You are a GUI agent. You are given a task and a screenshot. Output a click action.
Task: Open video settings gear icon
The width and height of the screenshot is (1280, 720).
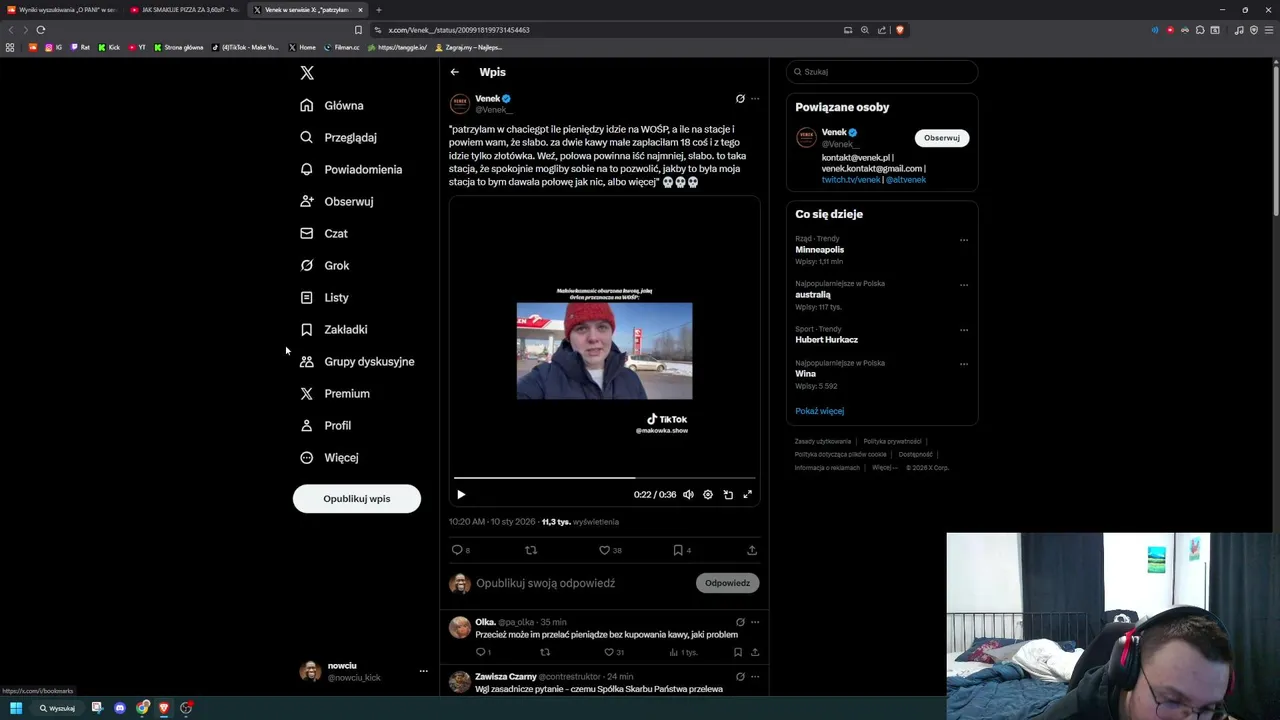(x=708, y=494)
